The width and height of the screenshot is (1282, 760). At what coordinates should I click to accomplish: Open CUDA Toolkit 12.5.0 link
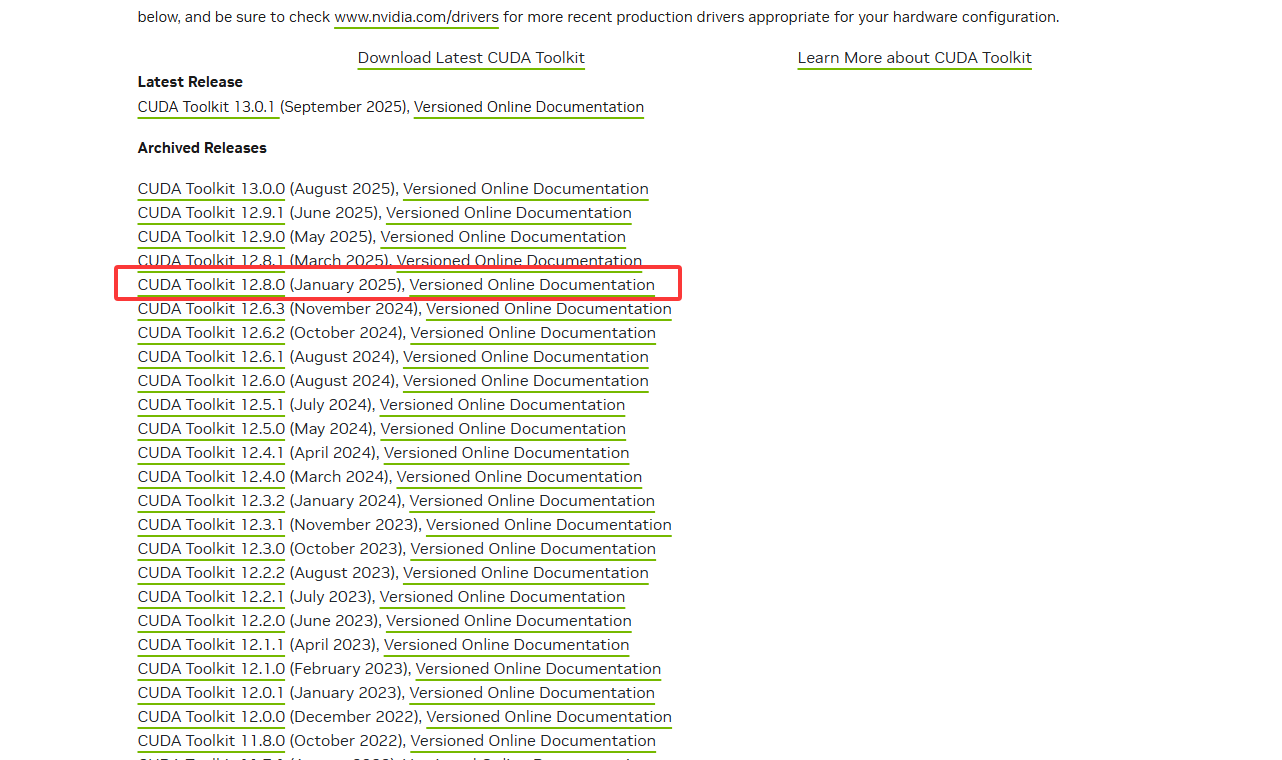coord(211,429)
